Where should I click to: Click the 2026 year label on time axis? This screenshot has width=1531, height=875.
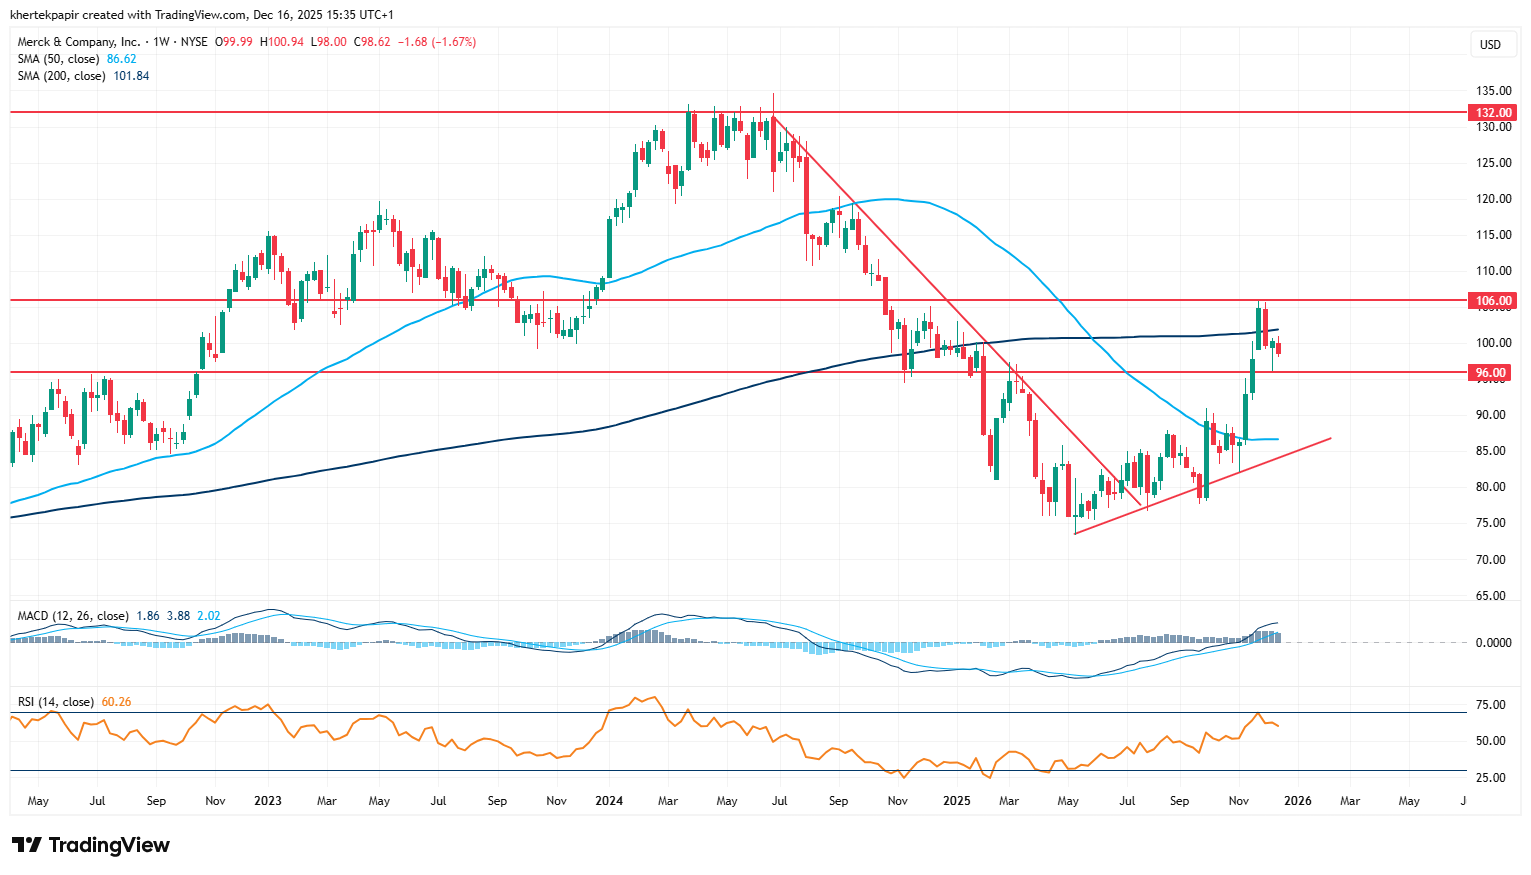(1297, 801)
